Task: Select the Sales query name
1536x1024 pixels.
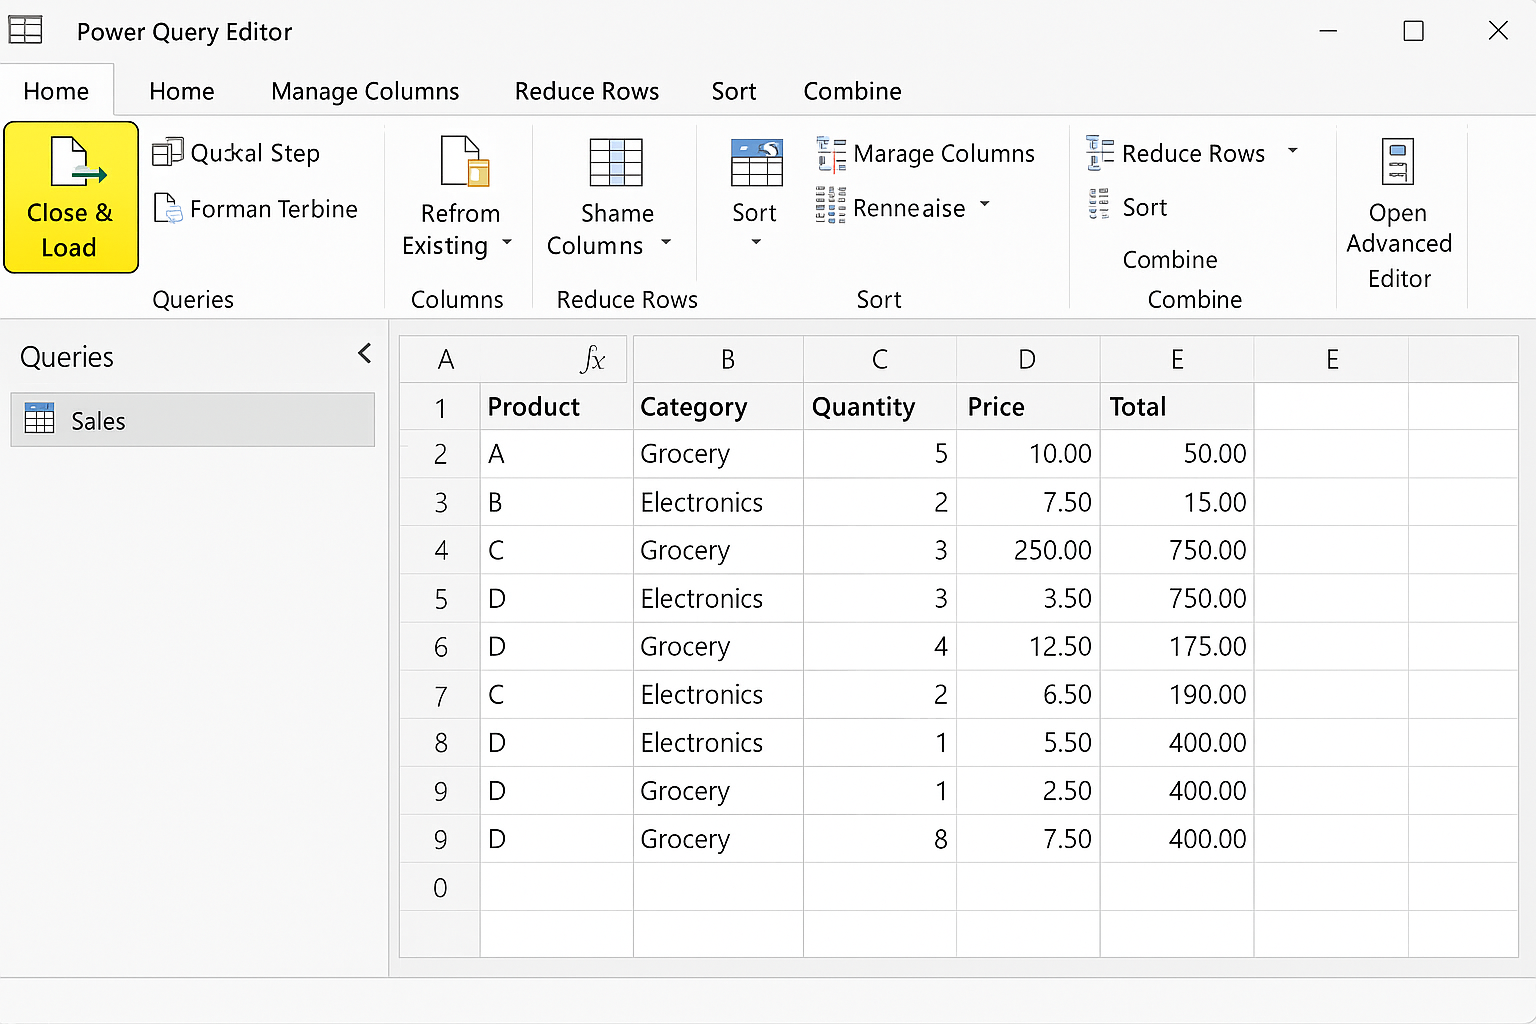Action: (x=98, y=421)
